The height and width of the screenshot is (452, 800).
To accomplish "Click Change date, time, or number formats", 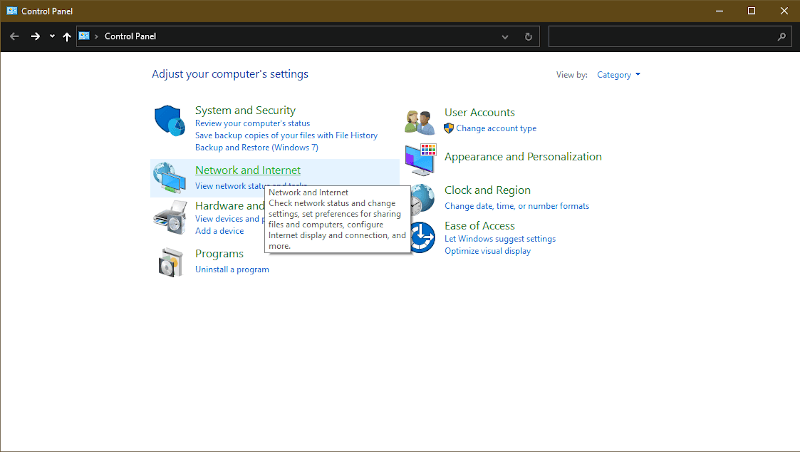I will click(516, 206).
